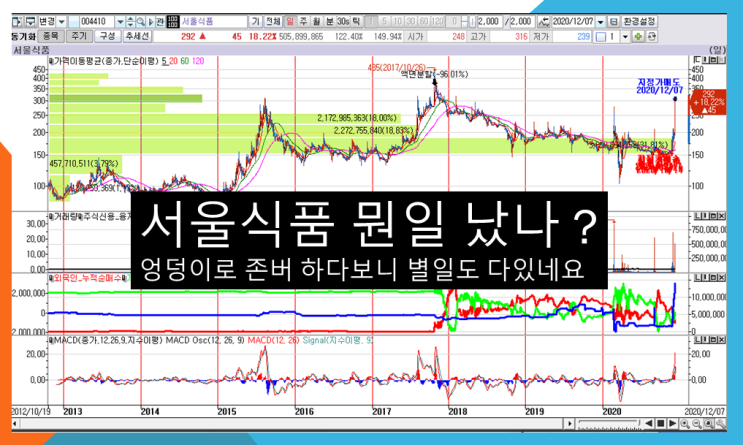Click the first panel-layout icon in toolbar
Image resolution: width=743 pixels, height=445 pixels.
coord(17,22)
